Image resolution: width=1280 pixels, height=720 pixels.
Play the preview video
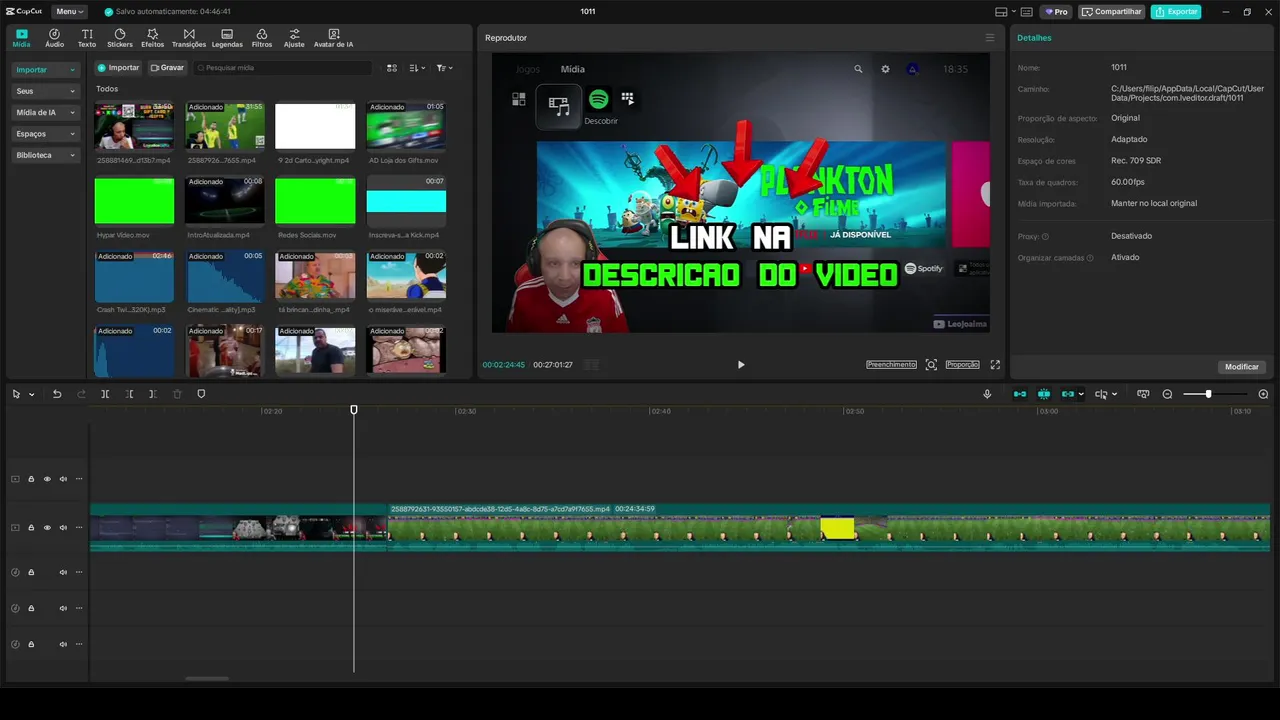pyautogui.click(x=741, y=365)
